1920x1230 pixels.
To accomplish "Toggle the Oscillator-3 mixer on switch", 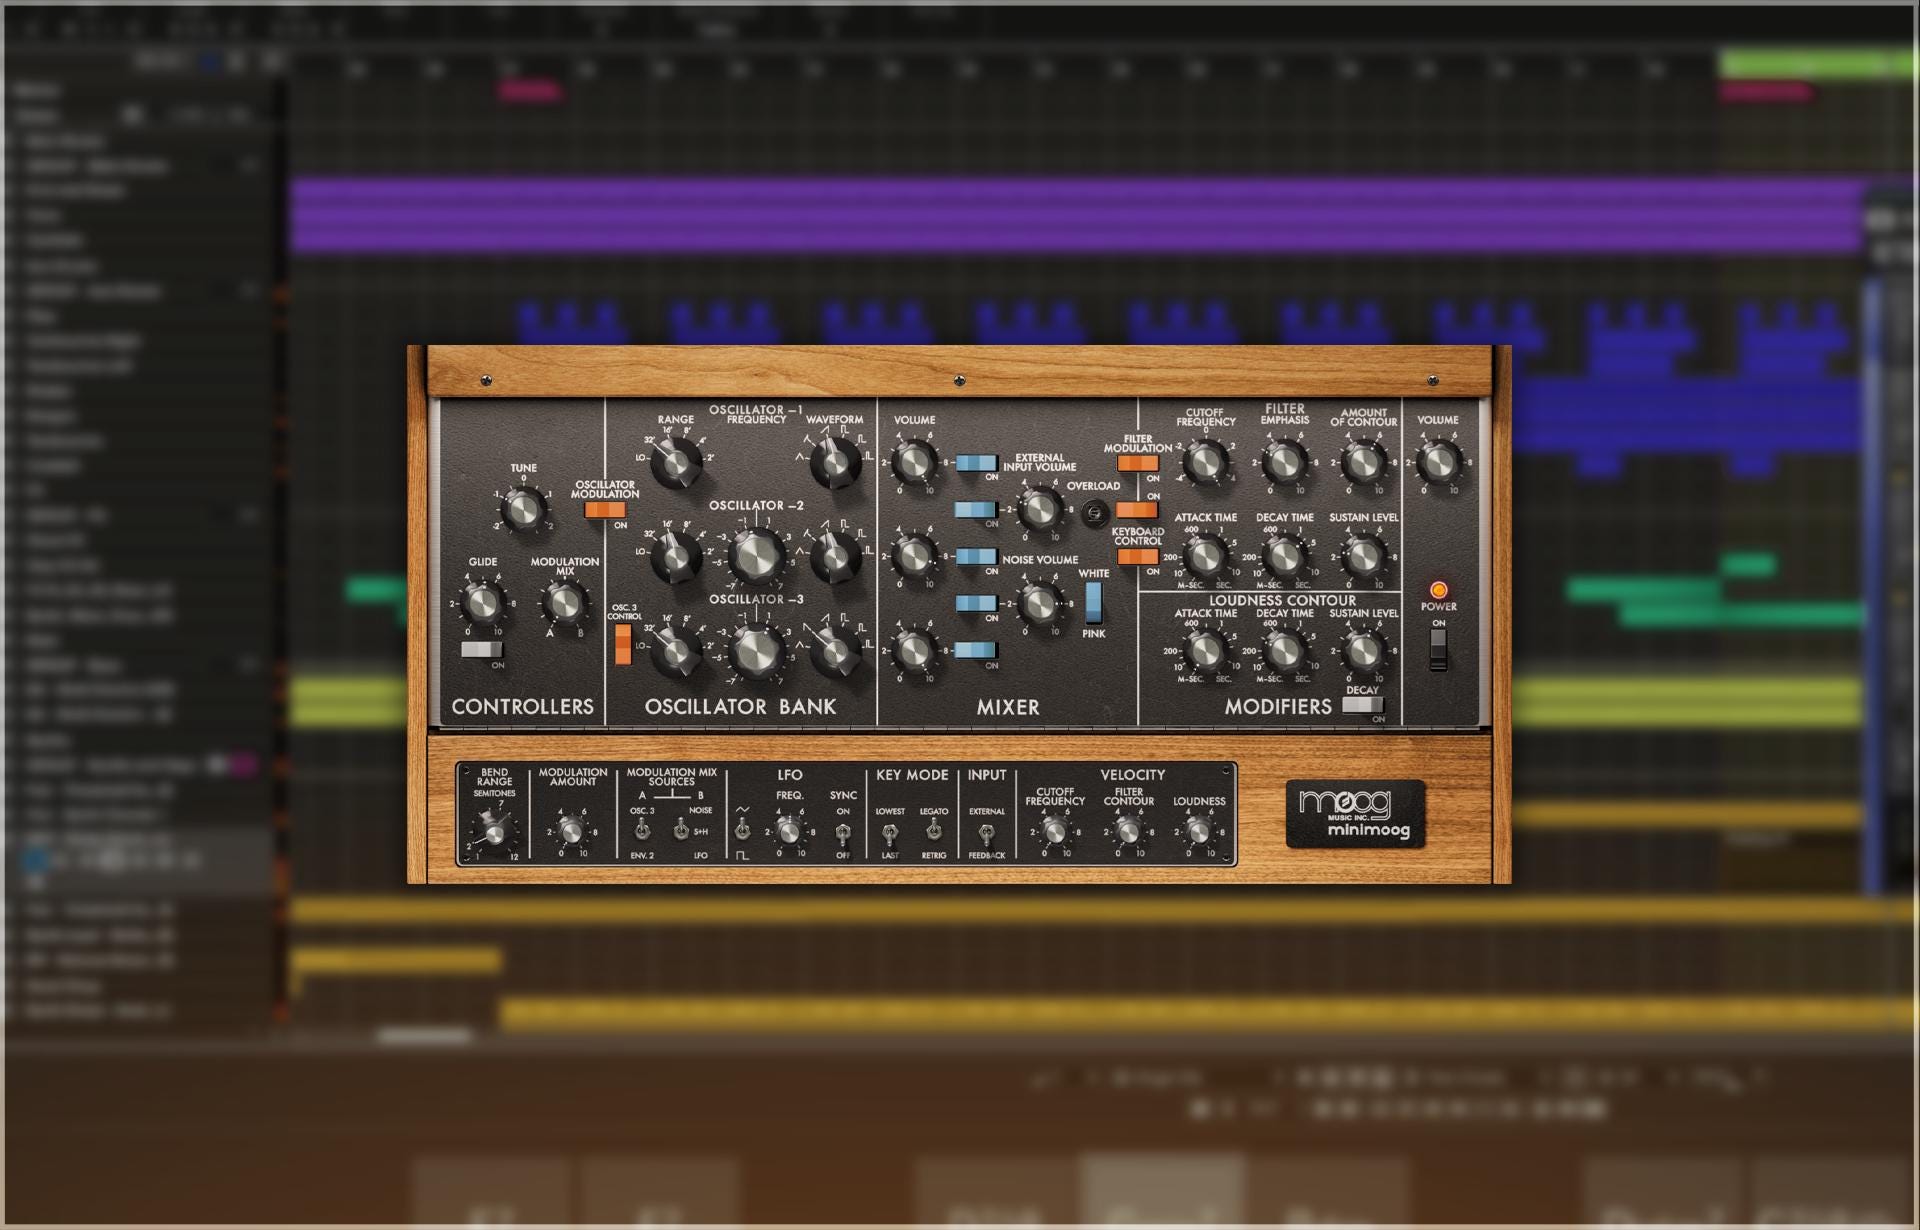I will [x=975, y=650].
